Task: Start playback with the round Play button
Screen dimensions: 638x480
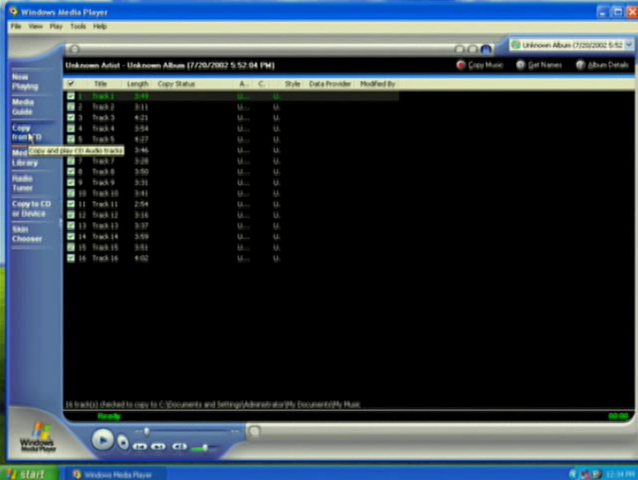Action: [103, 440]
